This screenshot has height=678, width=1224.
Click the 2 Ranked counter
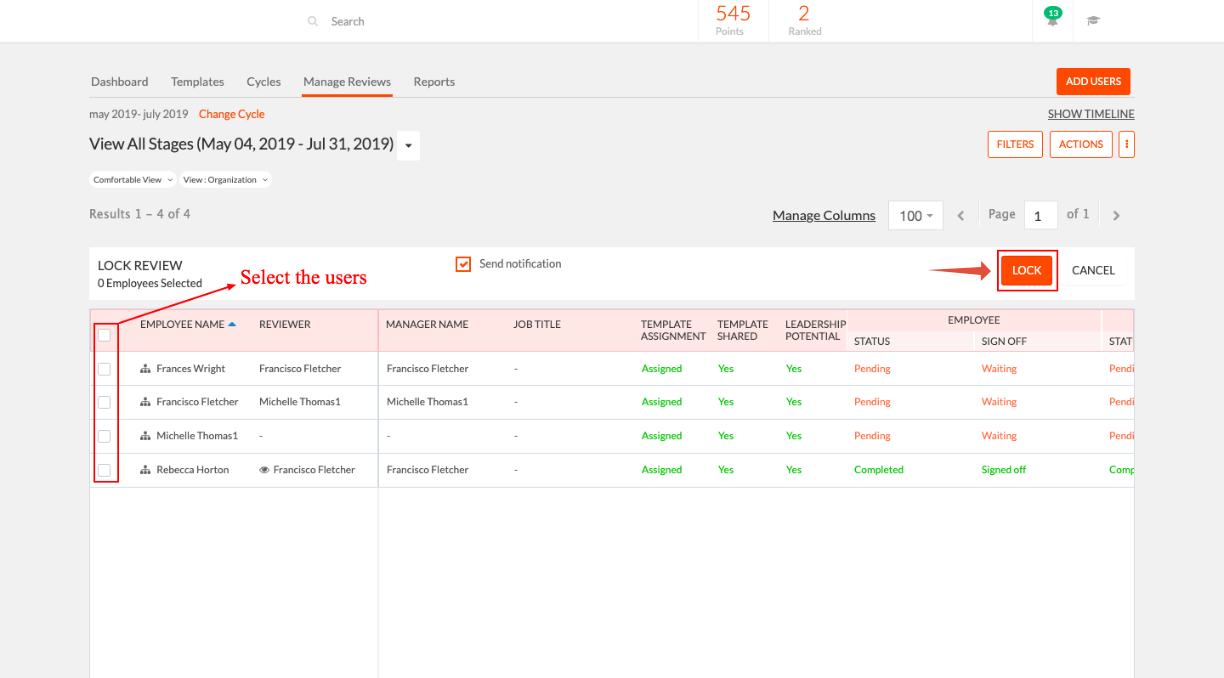pyautogui.click(x=804, y=20)
